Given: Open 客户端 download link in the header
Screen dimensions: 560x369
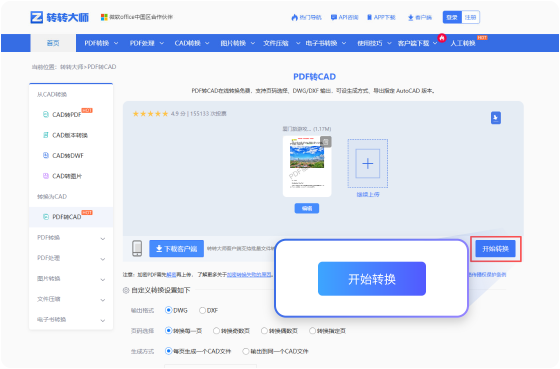Looking at the screenshot, I should click(420, 17).
